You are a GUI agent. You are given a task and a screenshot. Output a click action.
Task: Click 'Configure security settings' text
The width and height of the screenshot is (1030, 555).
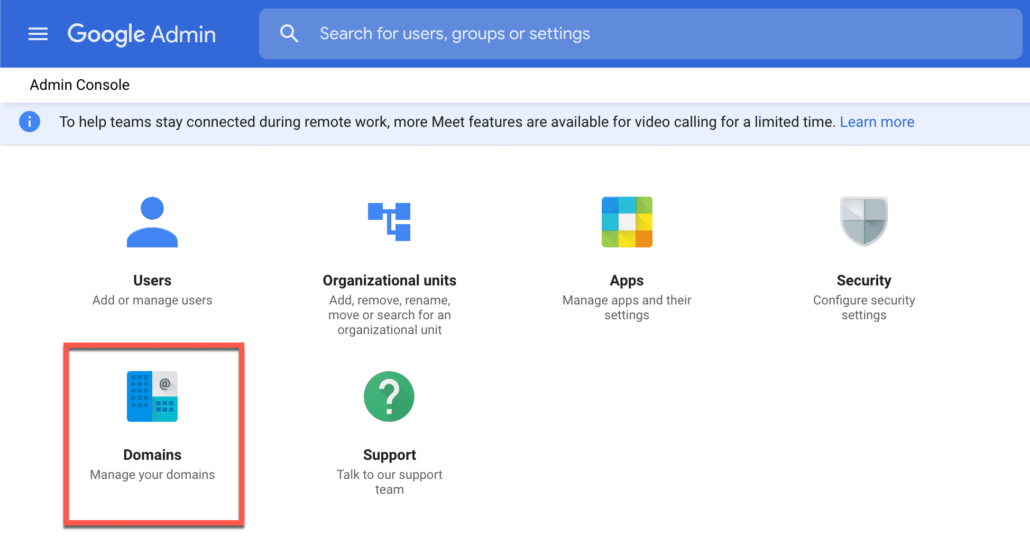tap(864, 307)
